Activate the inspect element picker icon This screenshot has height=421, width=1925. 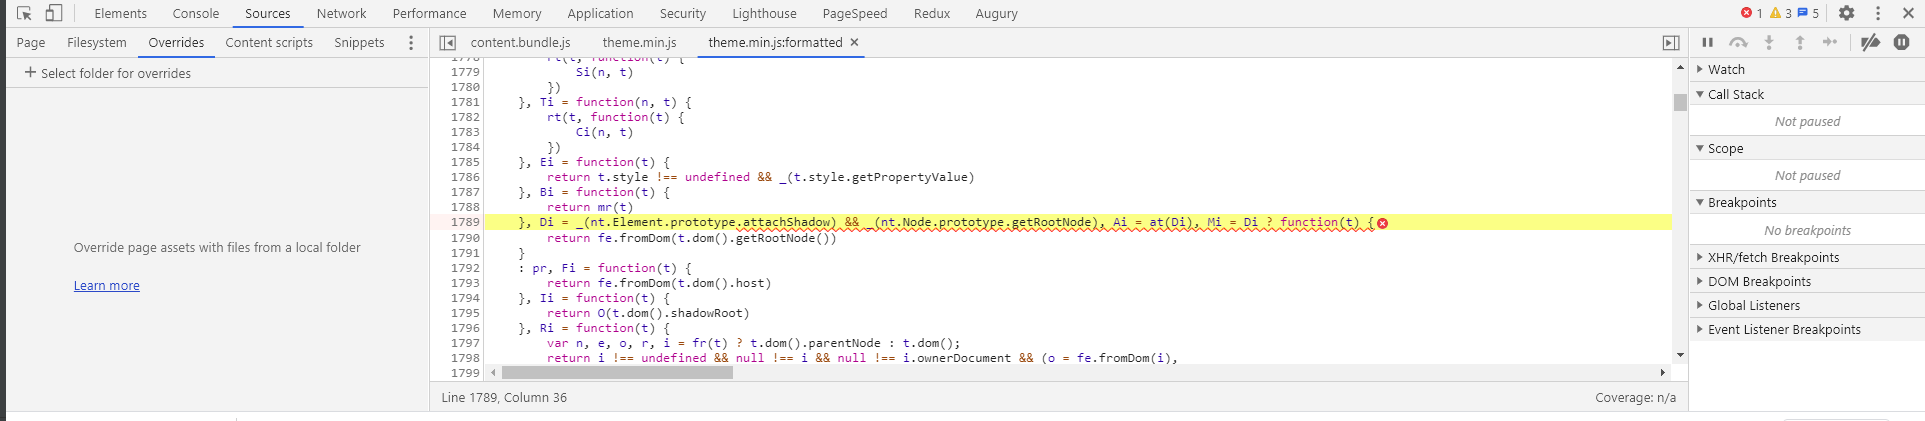(25, 13)
